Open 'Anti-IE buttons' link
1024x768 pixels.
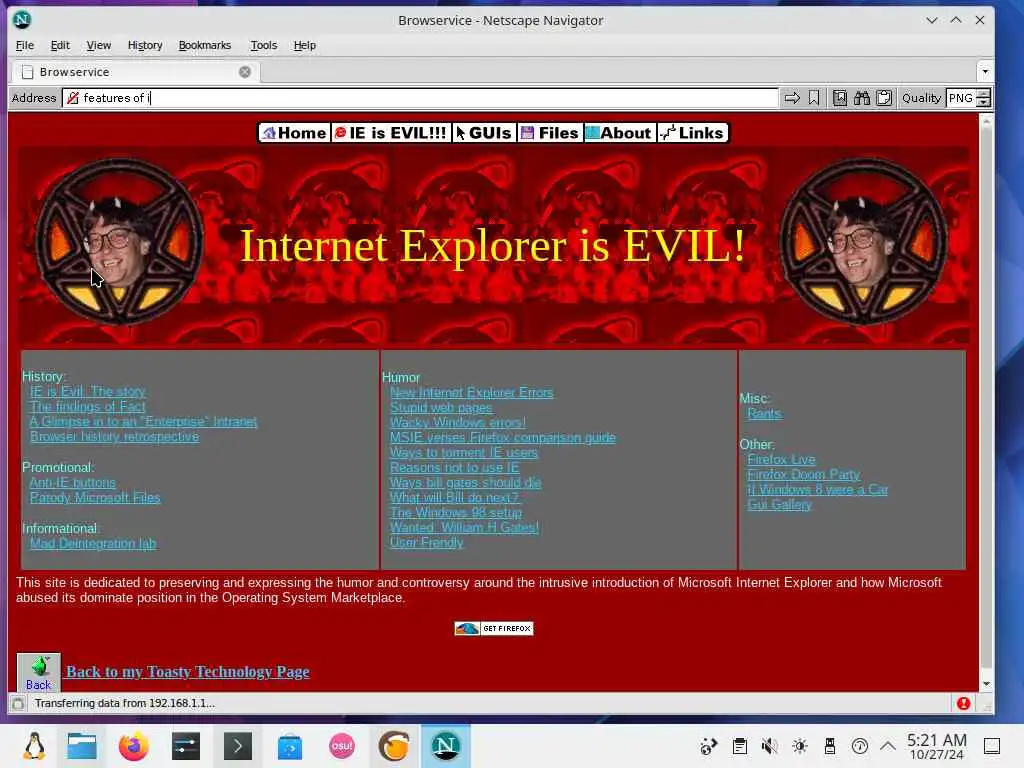[72, 483]
